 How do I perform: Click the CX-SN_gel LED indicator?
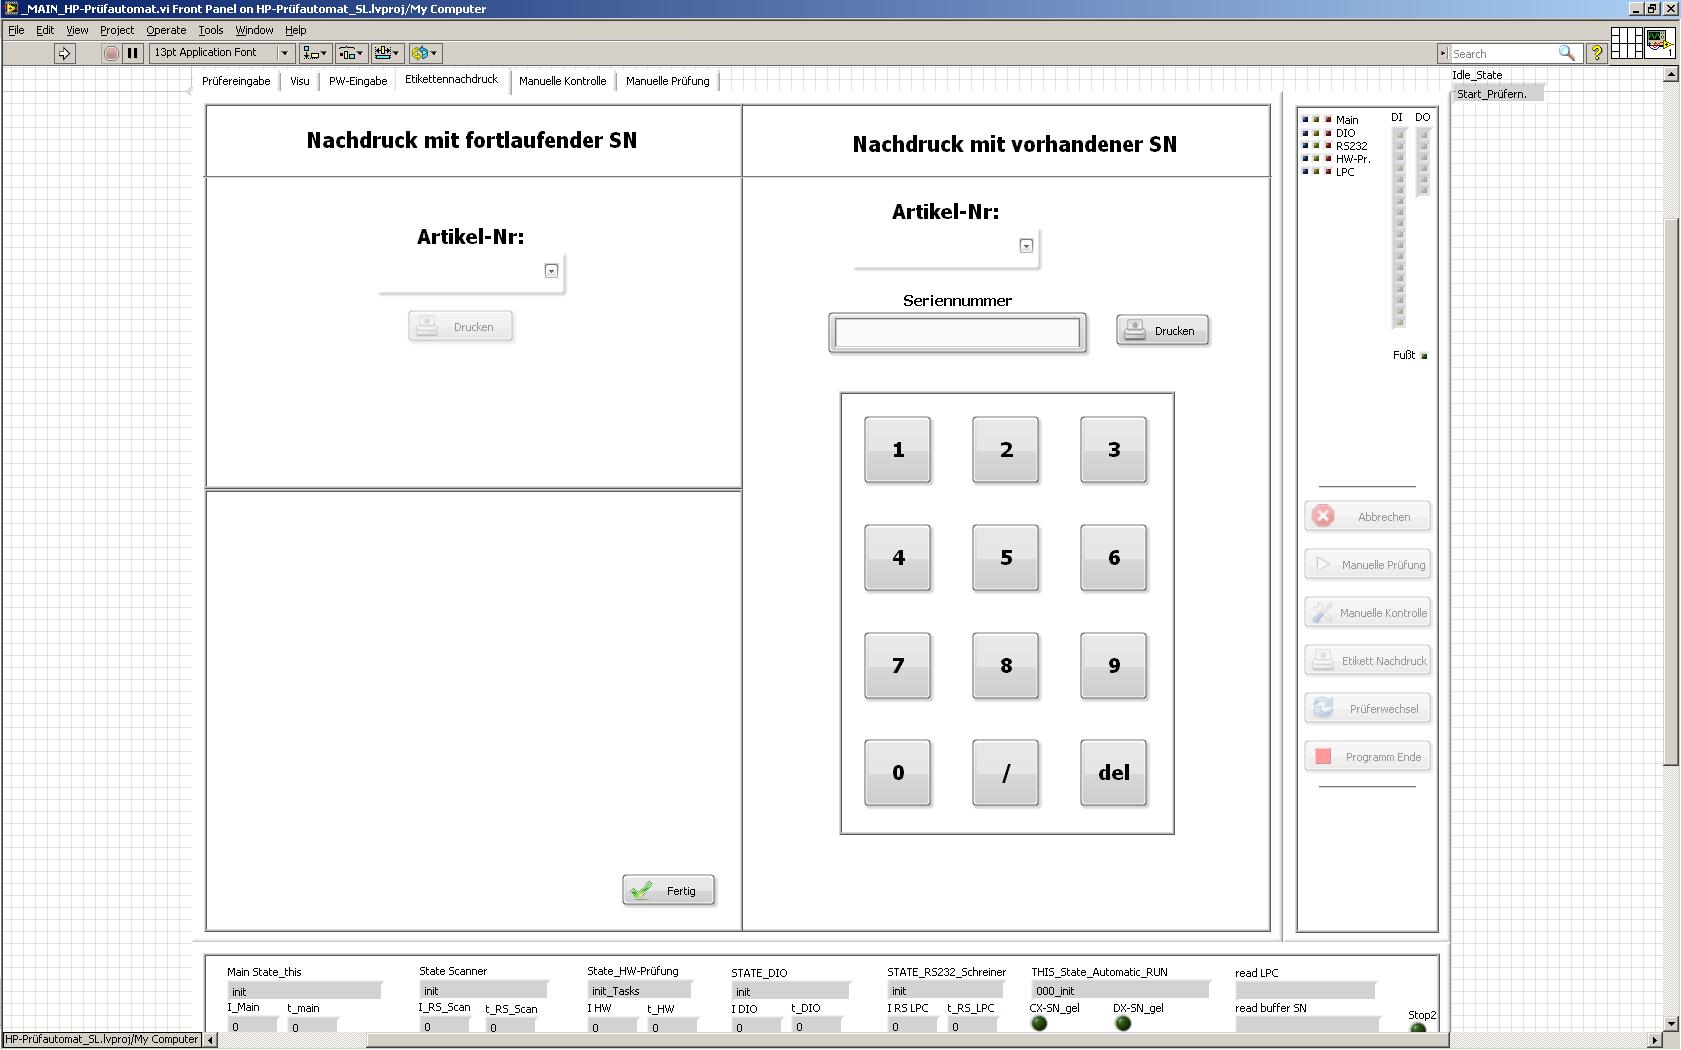coord(1039,1023)
